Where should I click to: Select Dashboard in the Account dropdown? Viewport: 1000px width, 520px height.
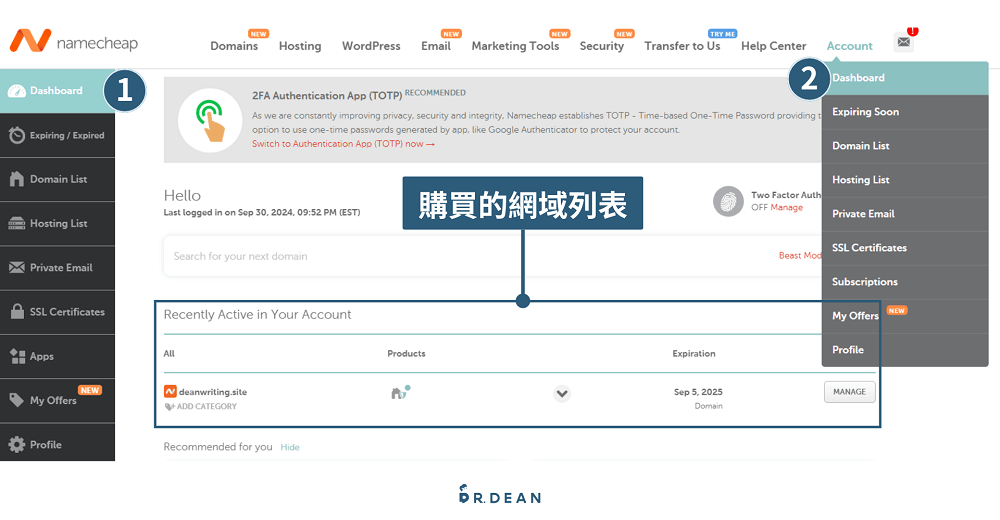905,78
